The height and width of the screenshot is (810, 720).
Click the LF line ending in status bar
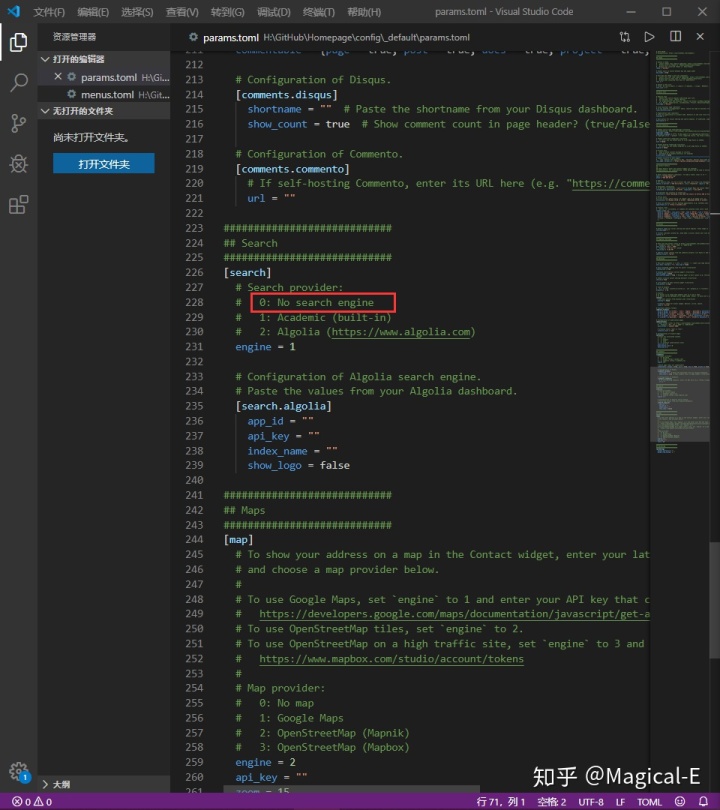pyautogui.click(x=620, y=802)
